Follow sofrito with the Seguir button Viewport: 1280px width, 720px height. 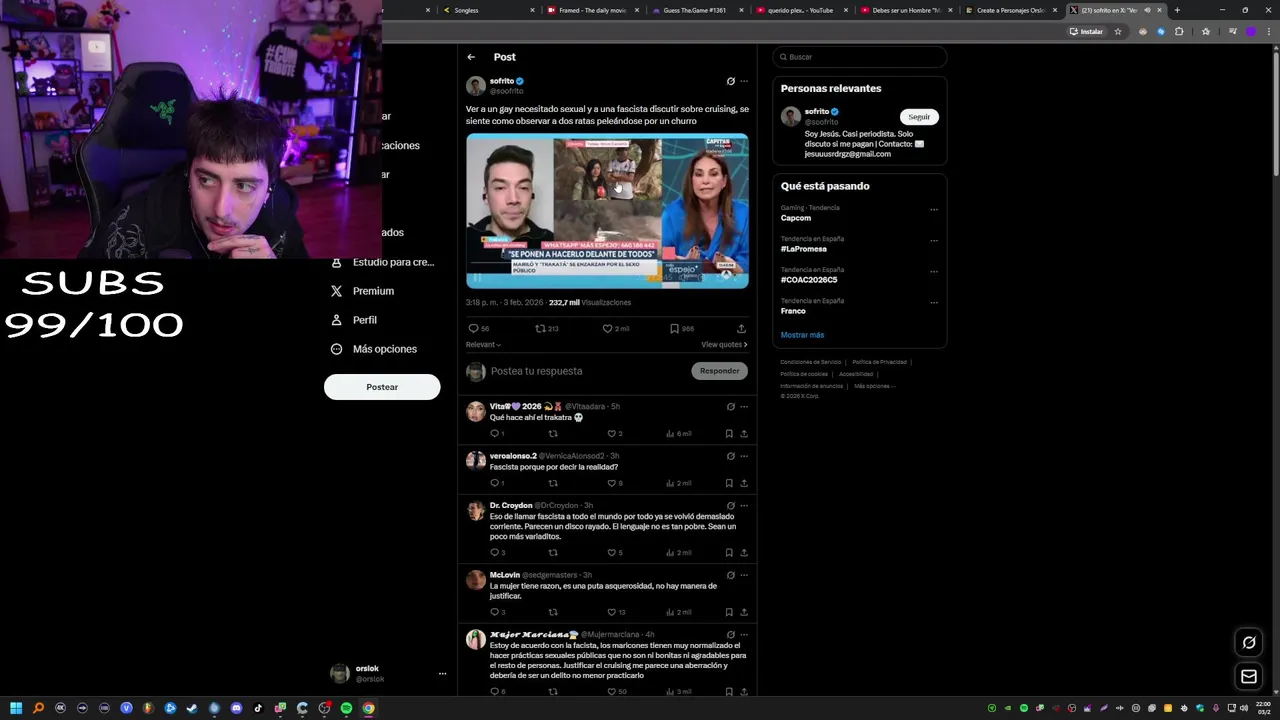[x=919, y=117]
